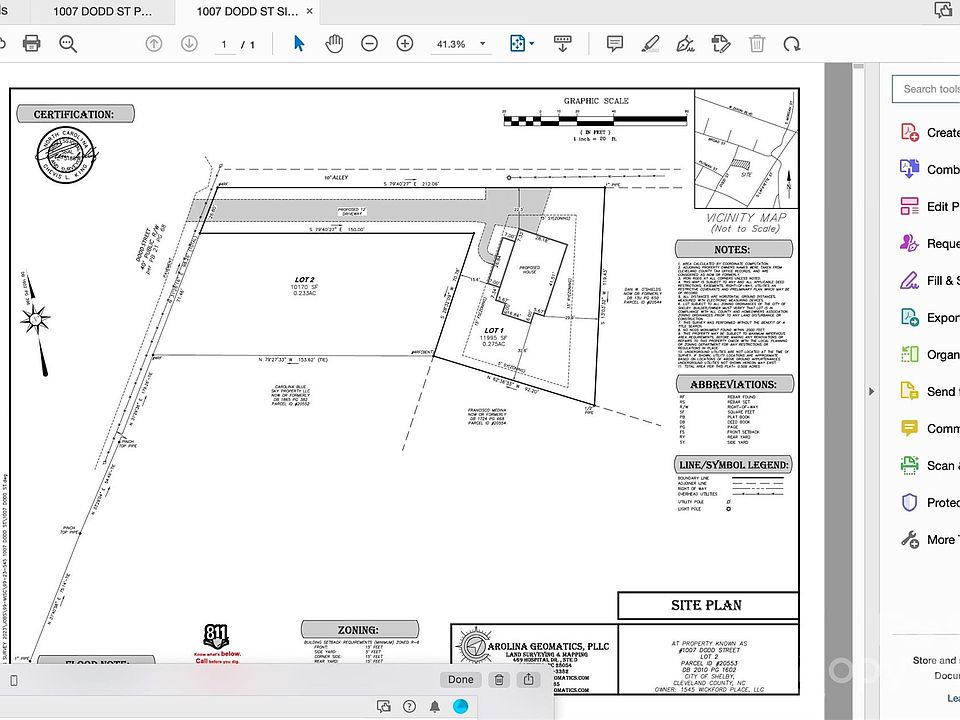Open the blue profile circle

point(460,707)
